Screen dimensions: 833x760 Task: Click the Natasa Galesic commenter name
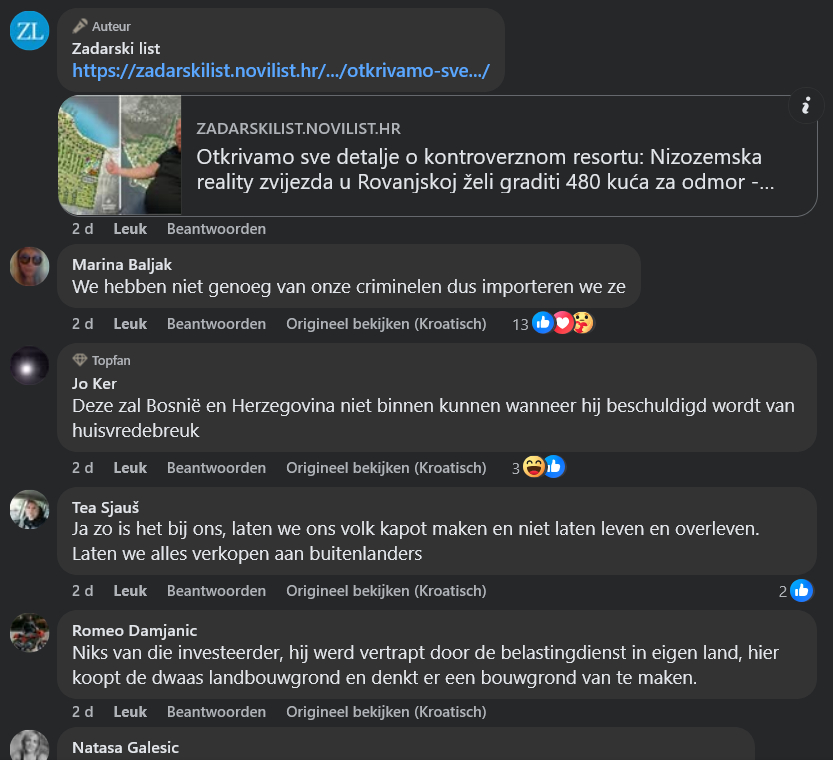coord(125,747)
